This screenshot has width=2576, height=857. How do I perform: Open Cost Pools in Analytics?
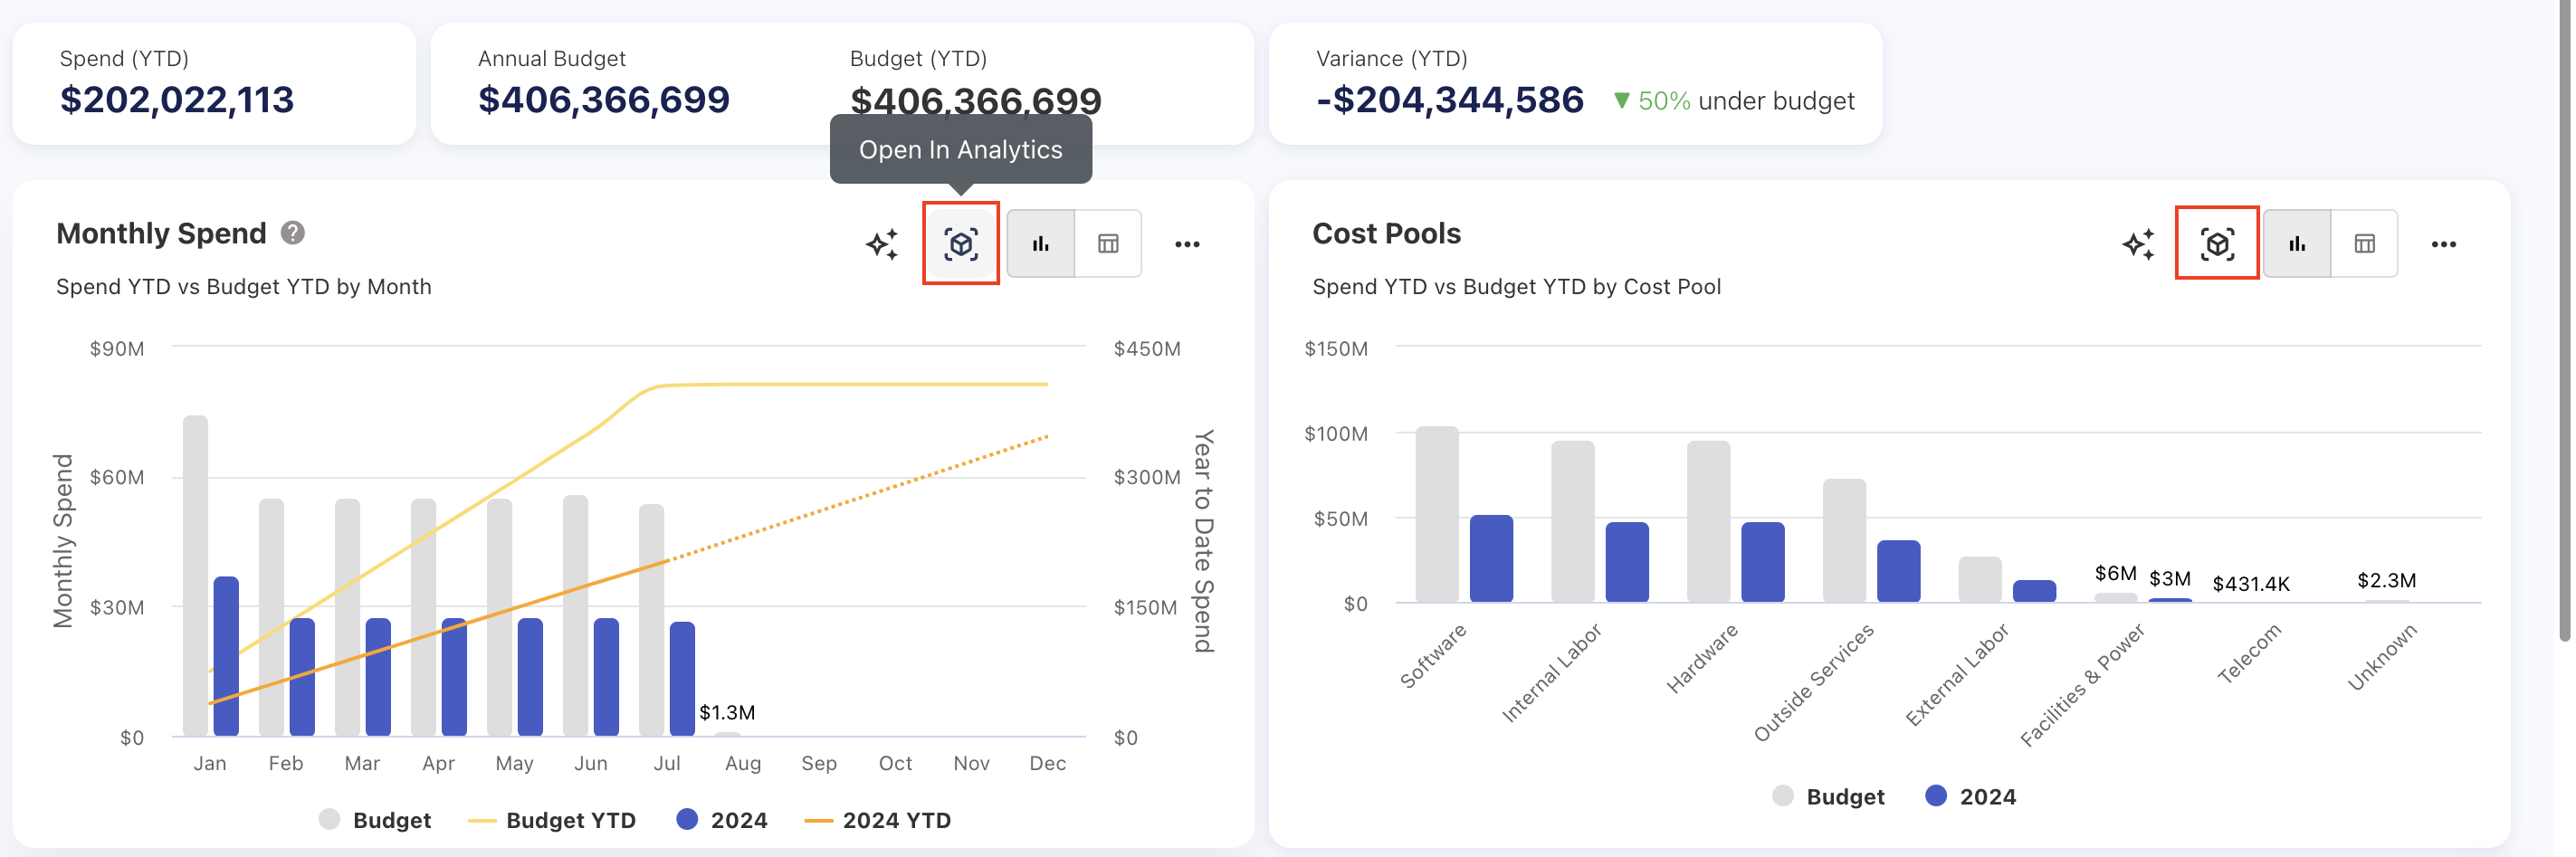2216,244
